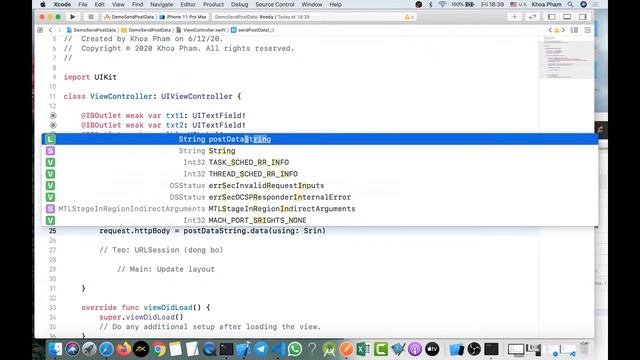Run the project with the Play button
The width and height of the screenshot is (640, 360).
point(73,17)
